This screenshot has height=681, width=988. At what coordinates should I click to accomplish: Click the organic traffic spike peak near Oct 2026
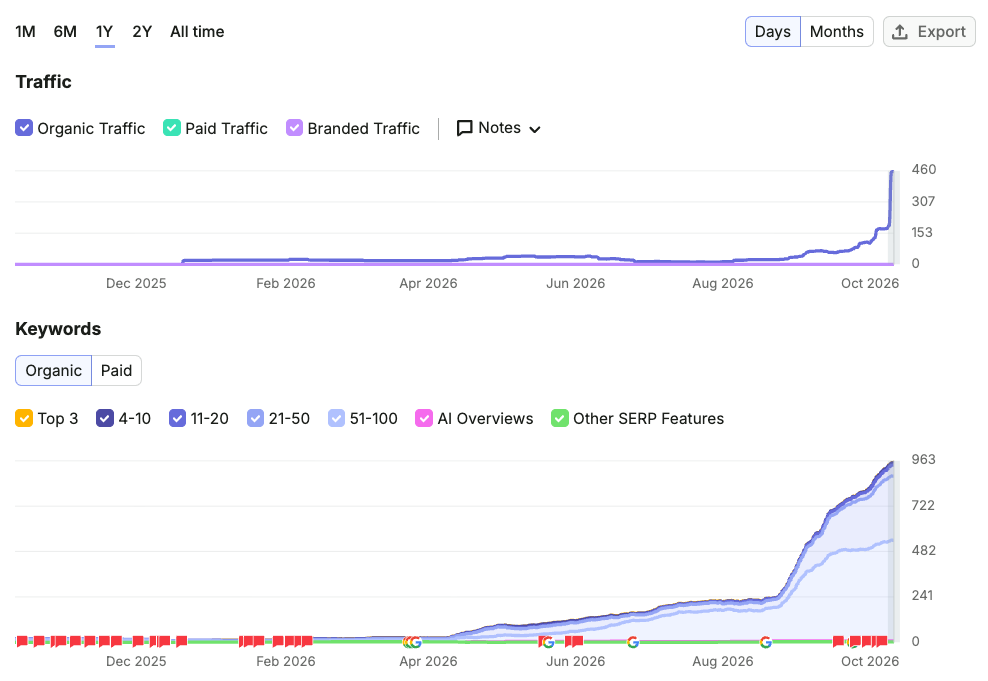point(892,171)
